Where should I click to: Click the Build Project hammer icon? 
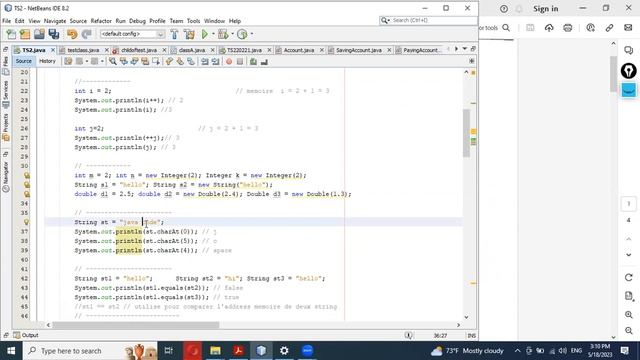[x=174, y=34]
